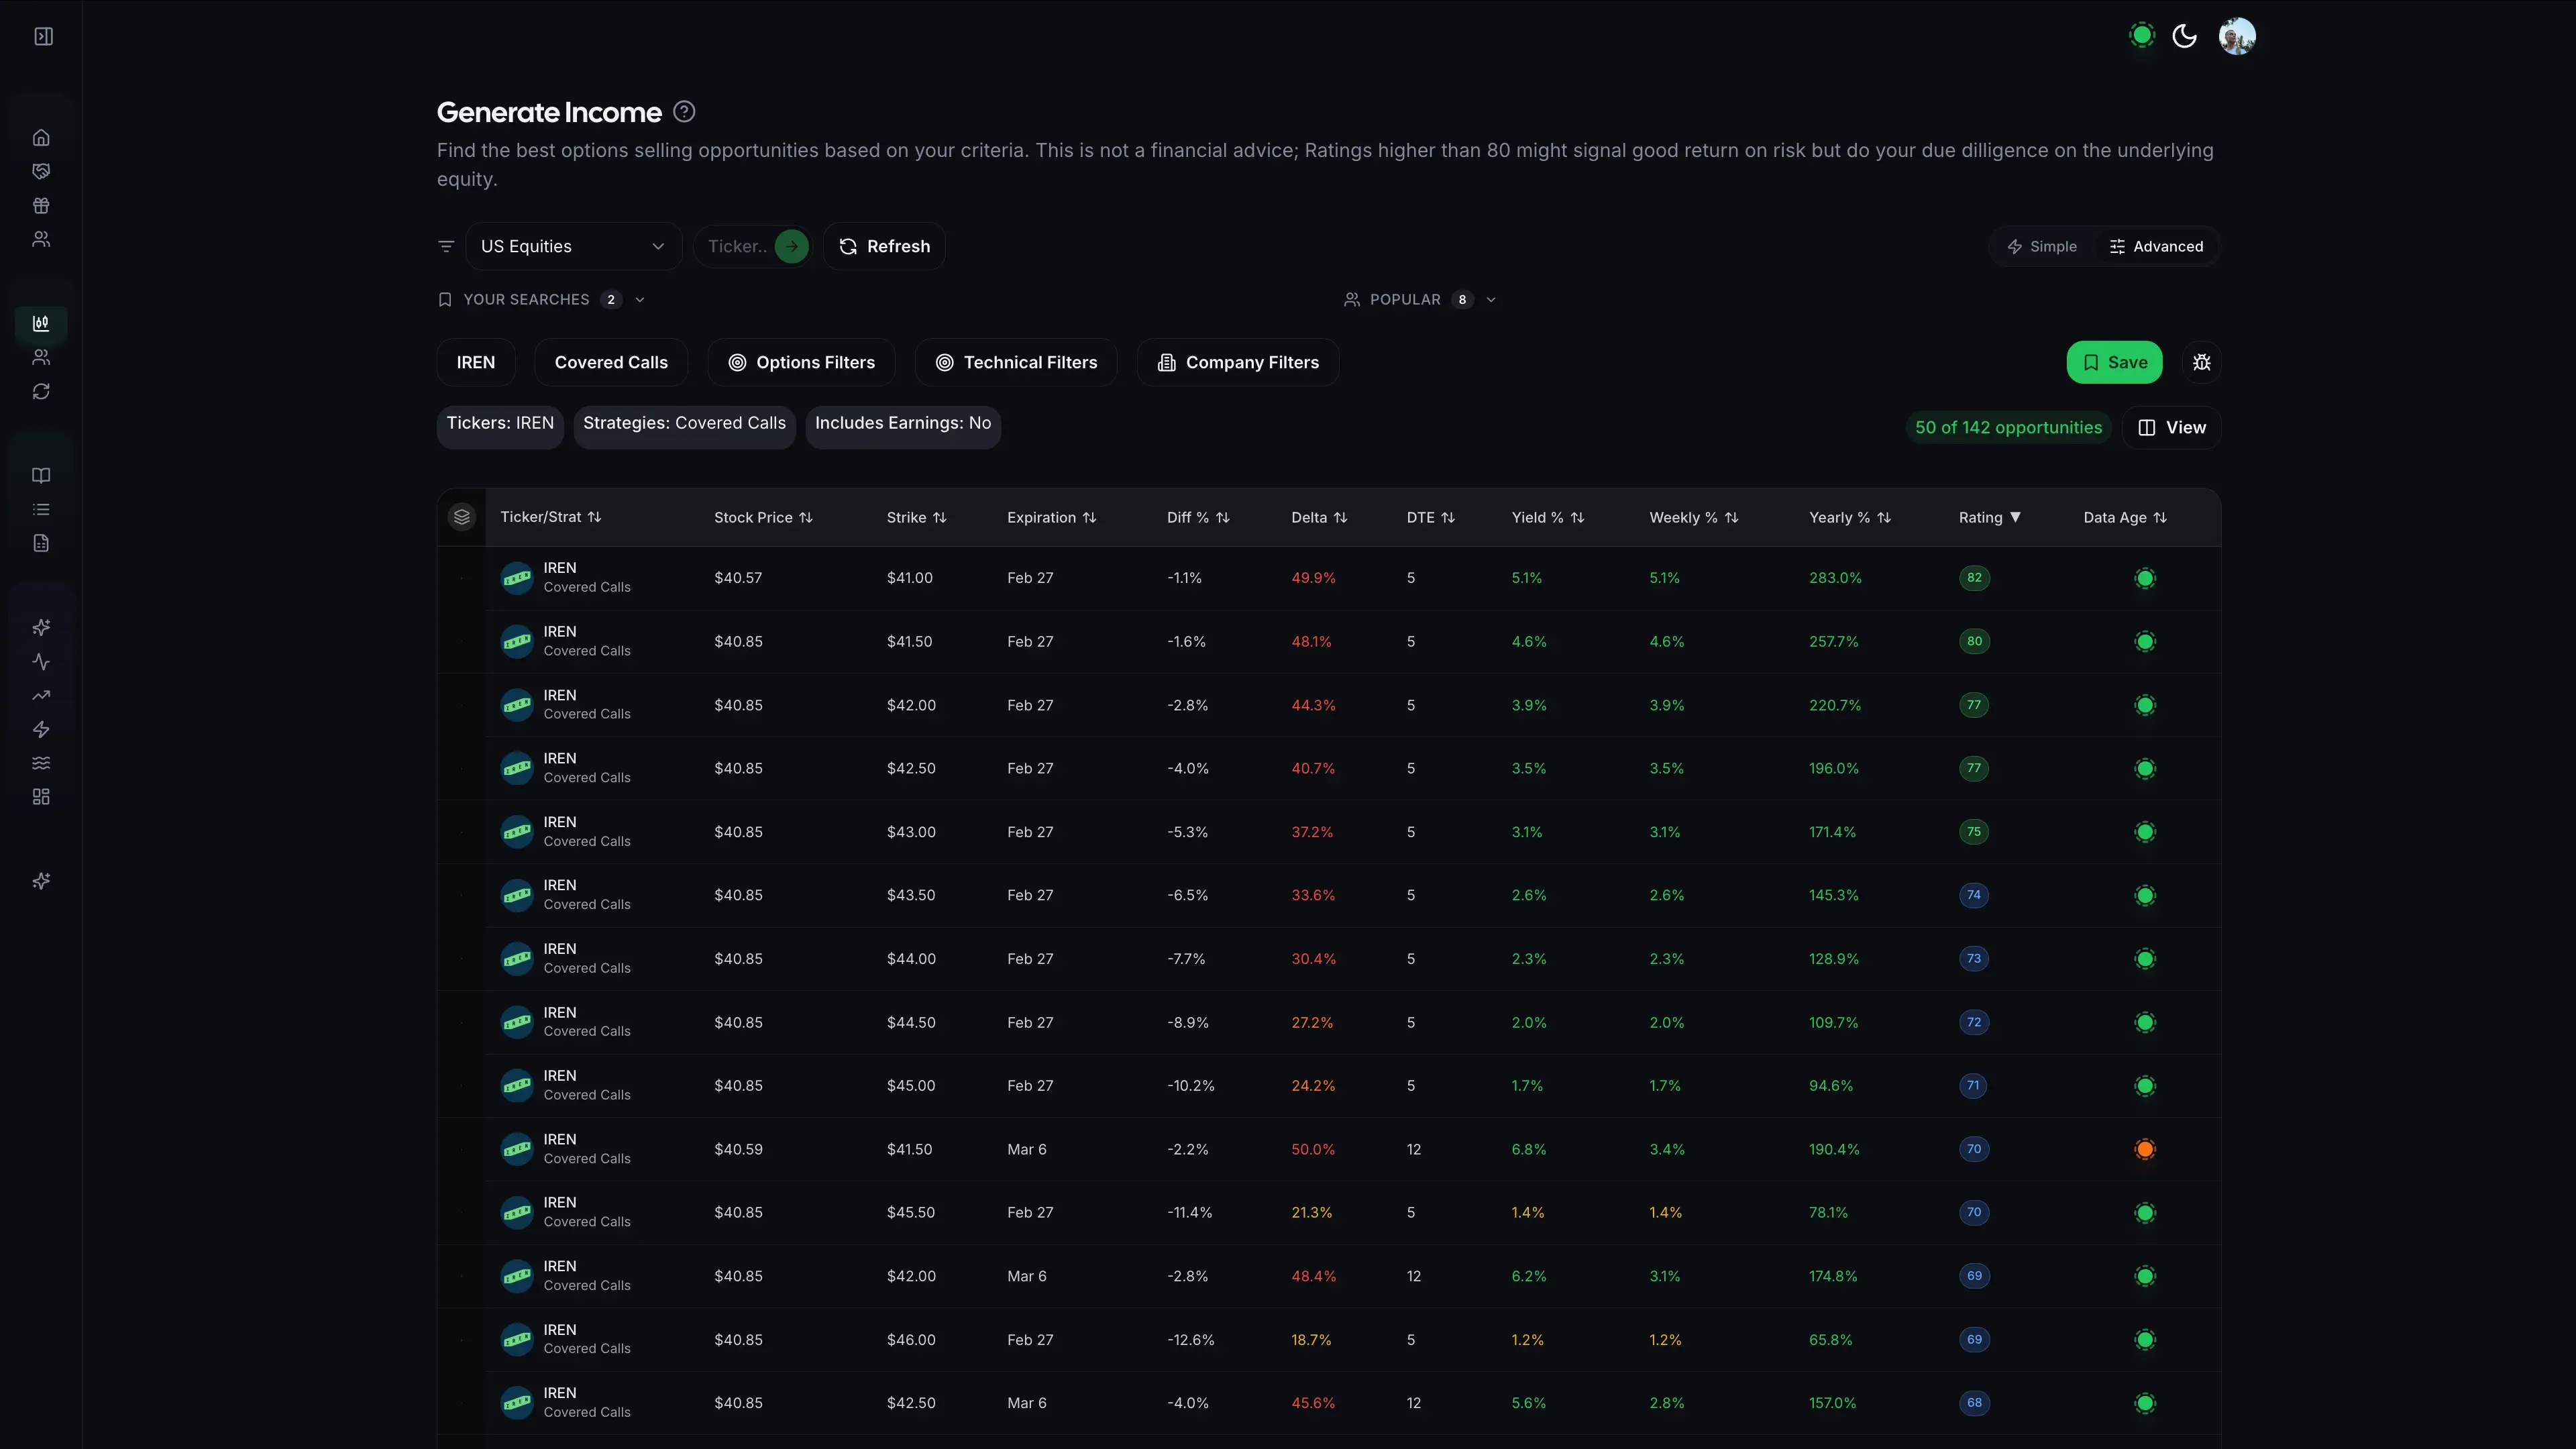Open Options Filters
The height and width of the screenshot is (1449, 2576).
click(x=801, y=363)
